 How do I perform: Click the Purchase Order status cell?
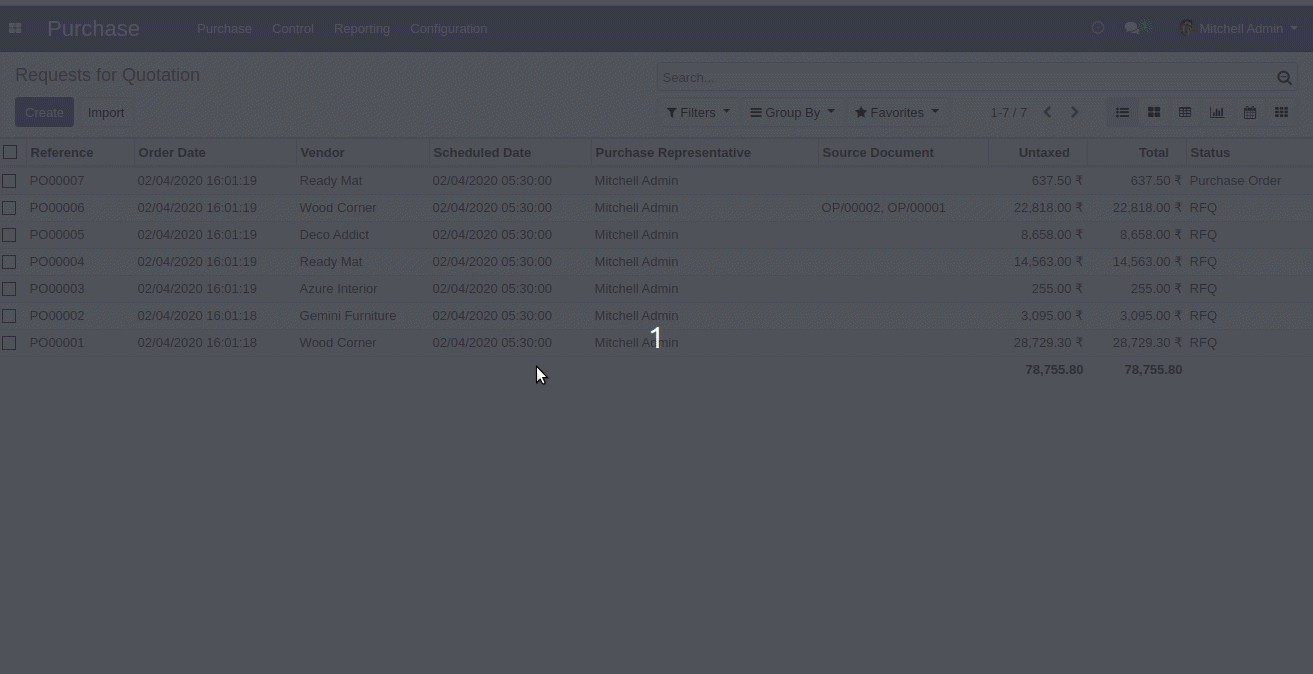pyautogui.click(x=1235, y=181)
